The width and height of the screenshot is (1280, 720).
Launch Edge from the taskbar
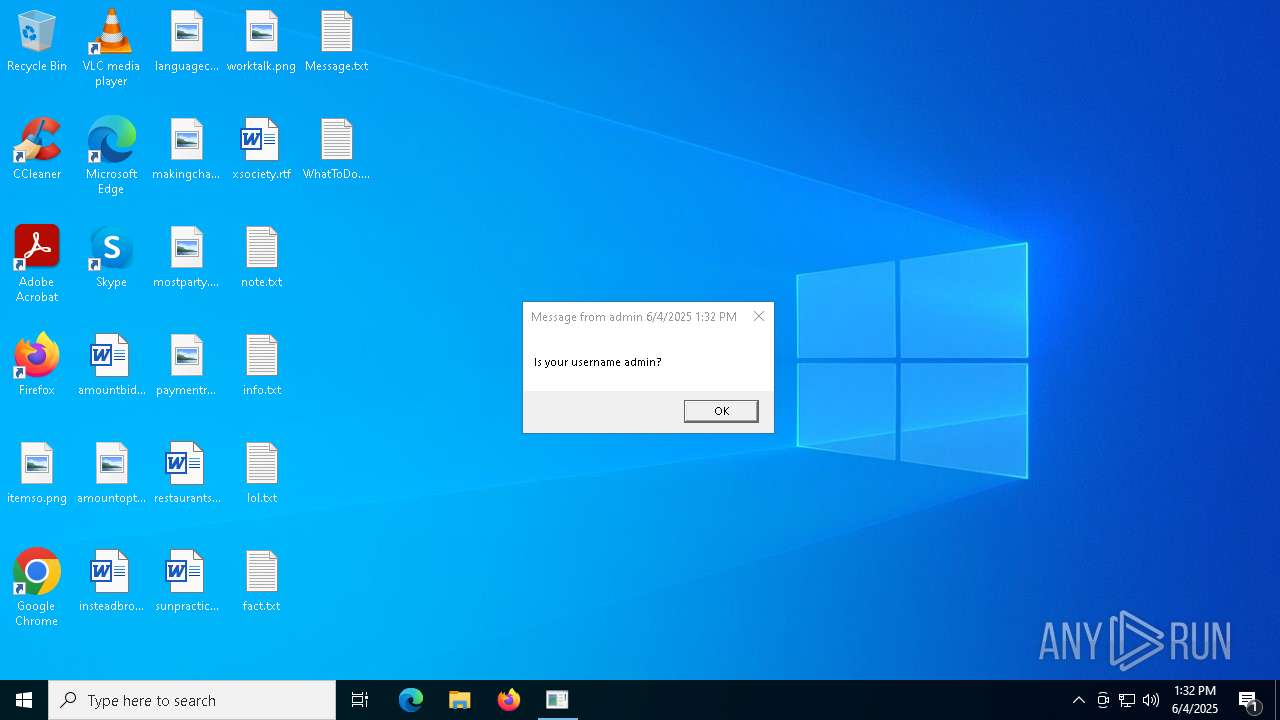pos(411,700)
